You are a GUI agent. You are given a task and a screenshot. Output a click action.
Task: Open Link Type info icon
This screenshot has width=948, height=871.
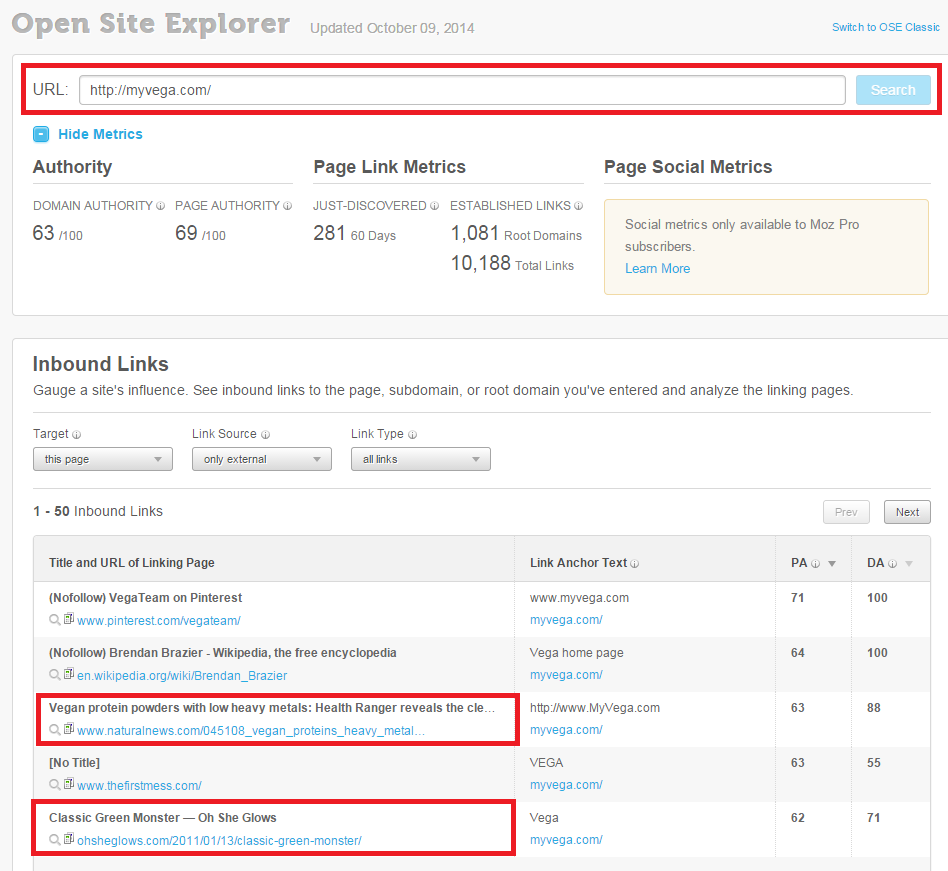coord(412,435)
